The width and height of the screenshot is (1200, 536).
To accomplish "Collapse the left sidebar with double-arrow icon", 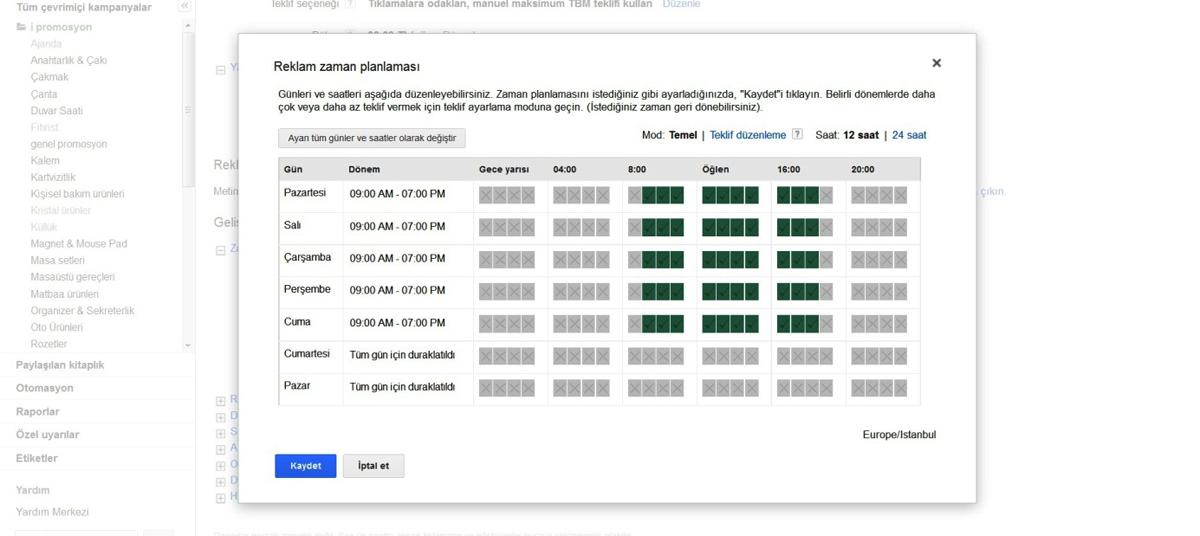I will click(x=184, y=6).
